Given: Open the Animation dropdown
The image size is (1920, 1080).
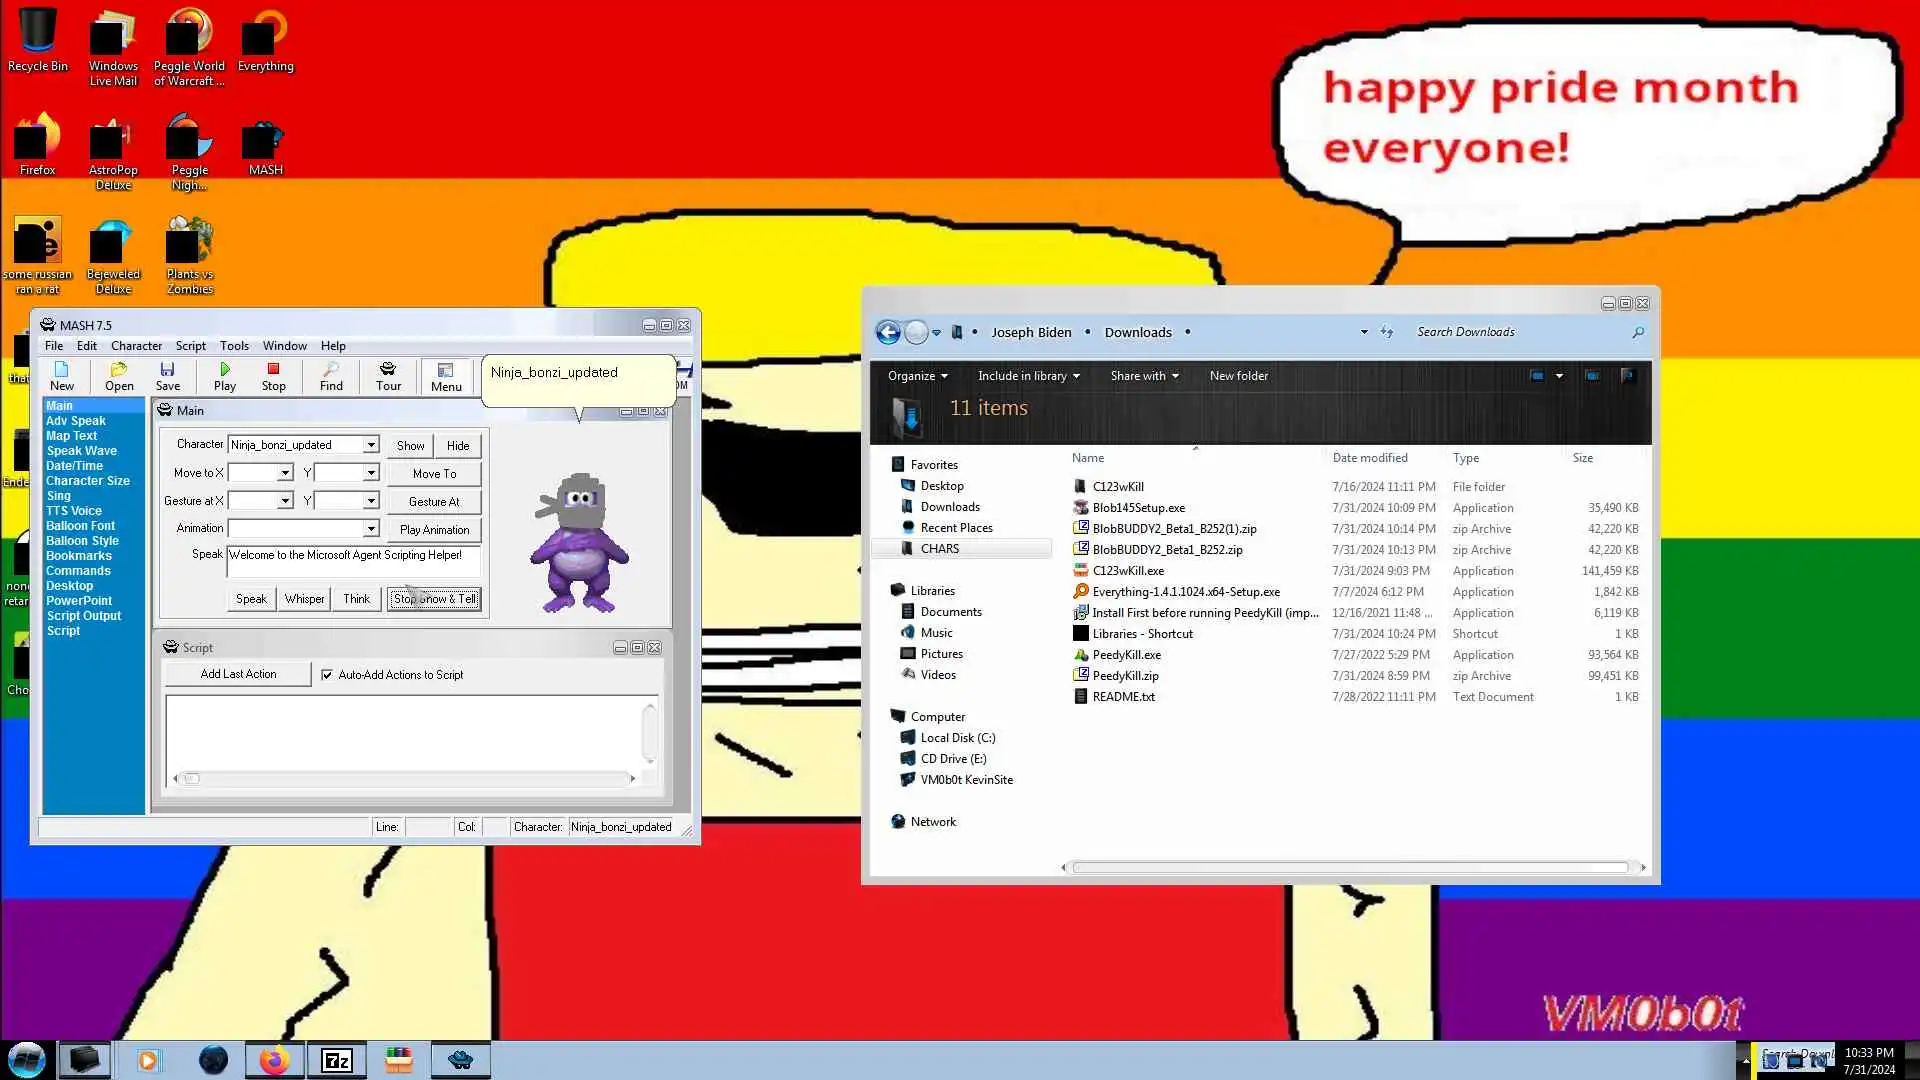Looking at the screenshot, I should [371, 529].
